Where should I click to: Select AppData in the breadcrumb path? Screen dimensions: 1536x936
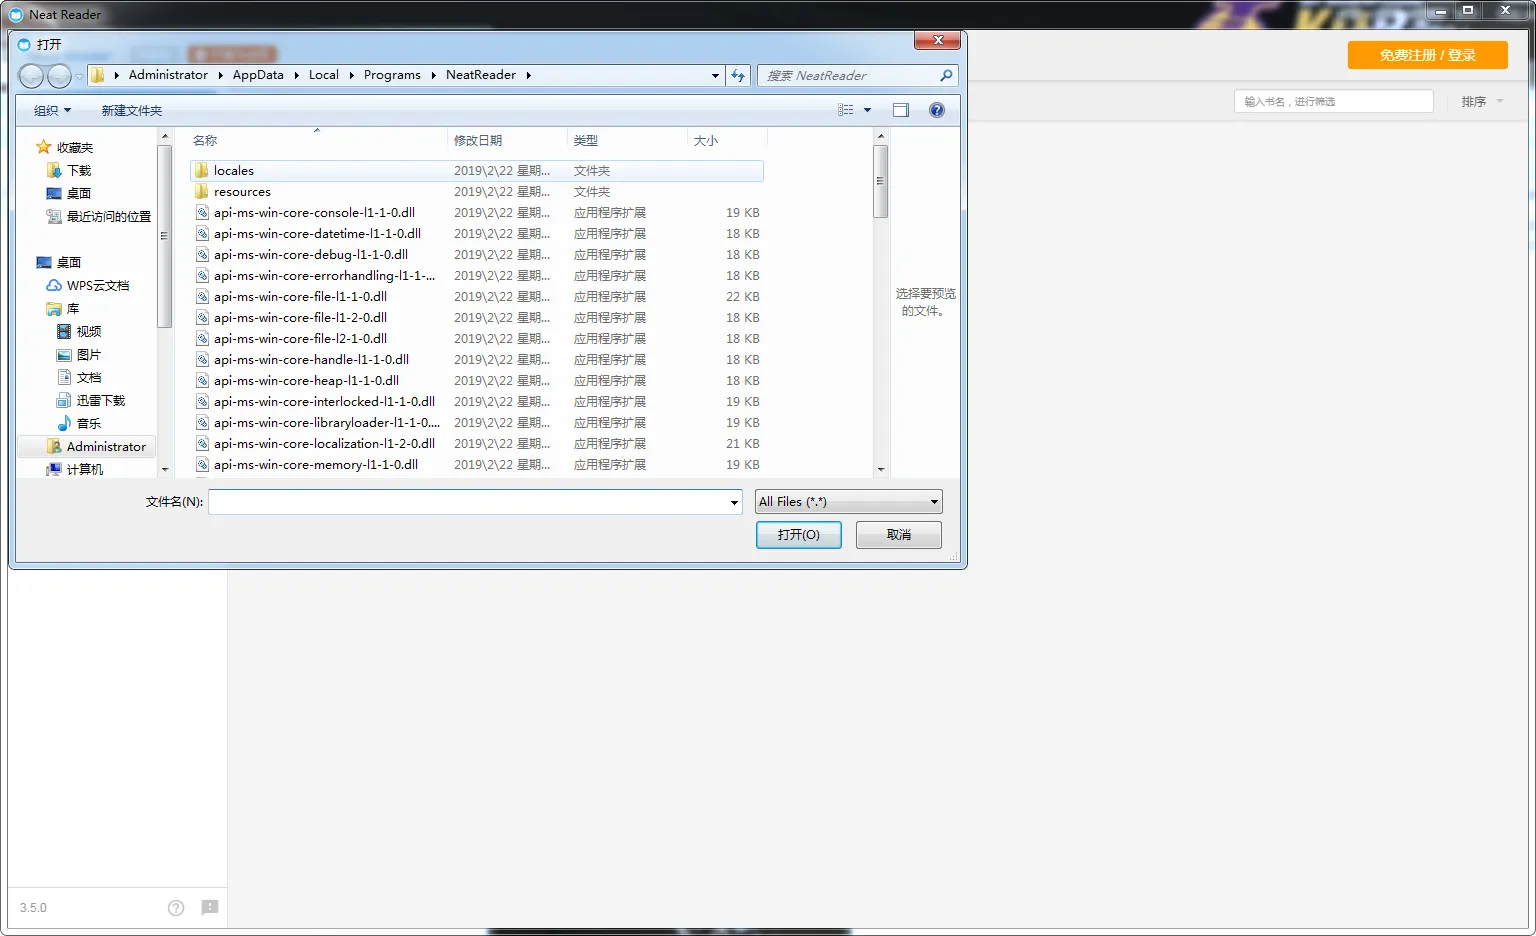[x=258, y=75]
